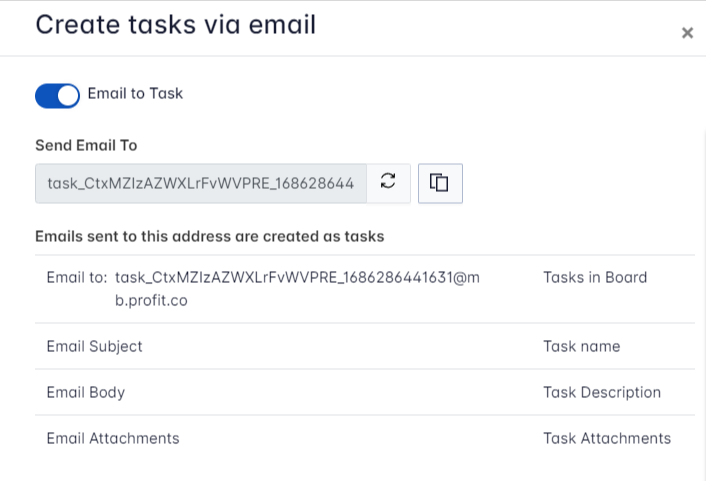Click the 'Send Email To' label
706x481 pixels.
86,145
